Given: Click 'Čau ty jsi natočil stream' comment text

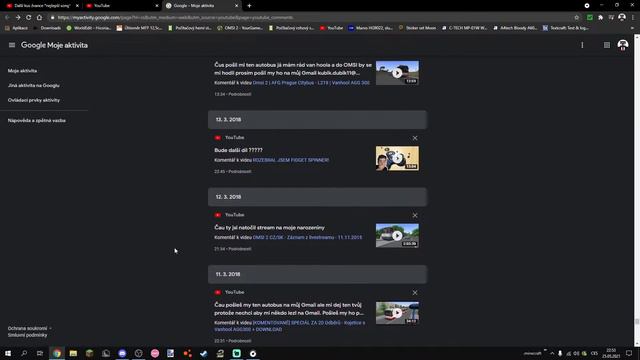Looking at the screenshot, I should 269,227.
